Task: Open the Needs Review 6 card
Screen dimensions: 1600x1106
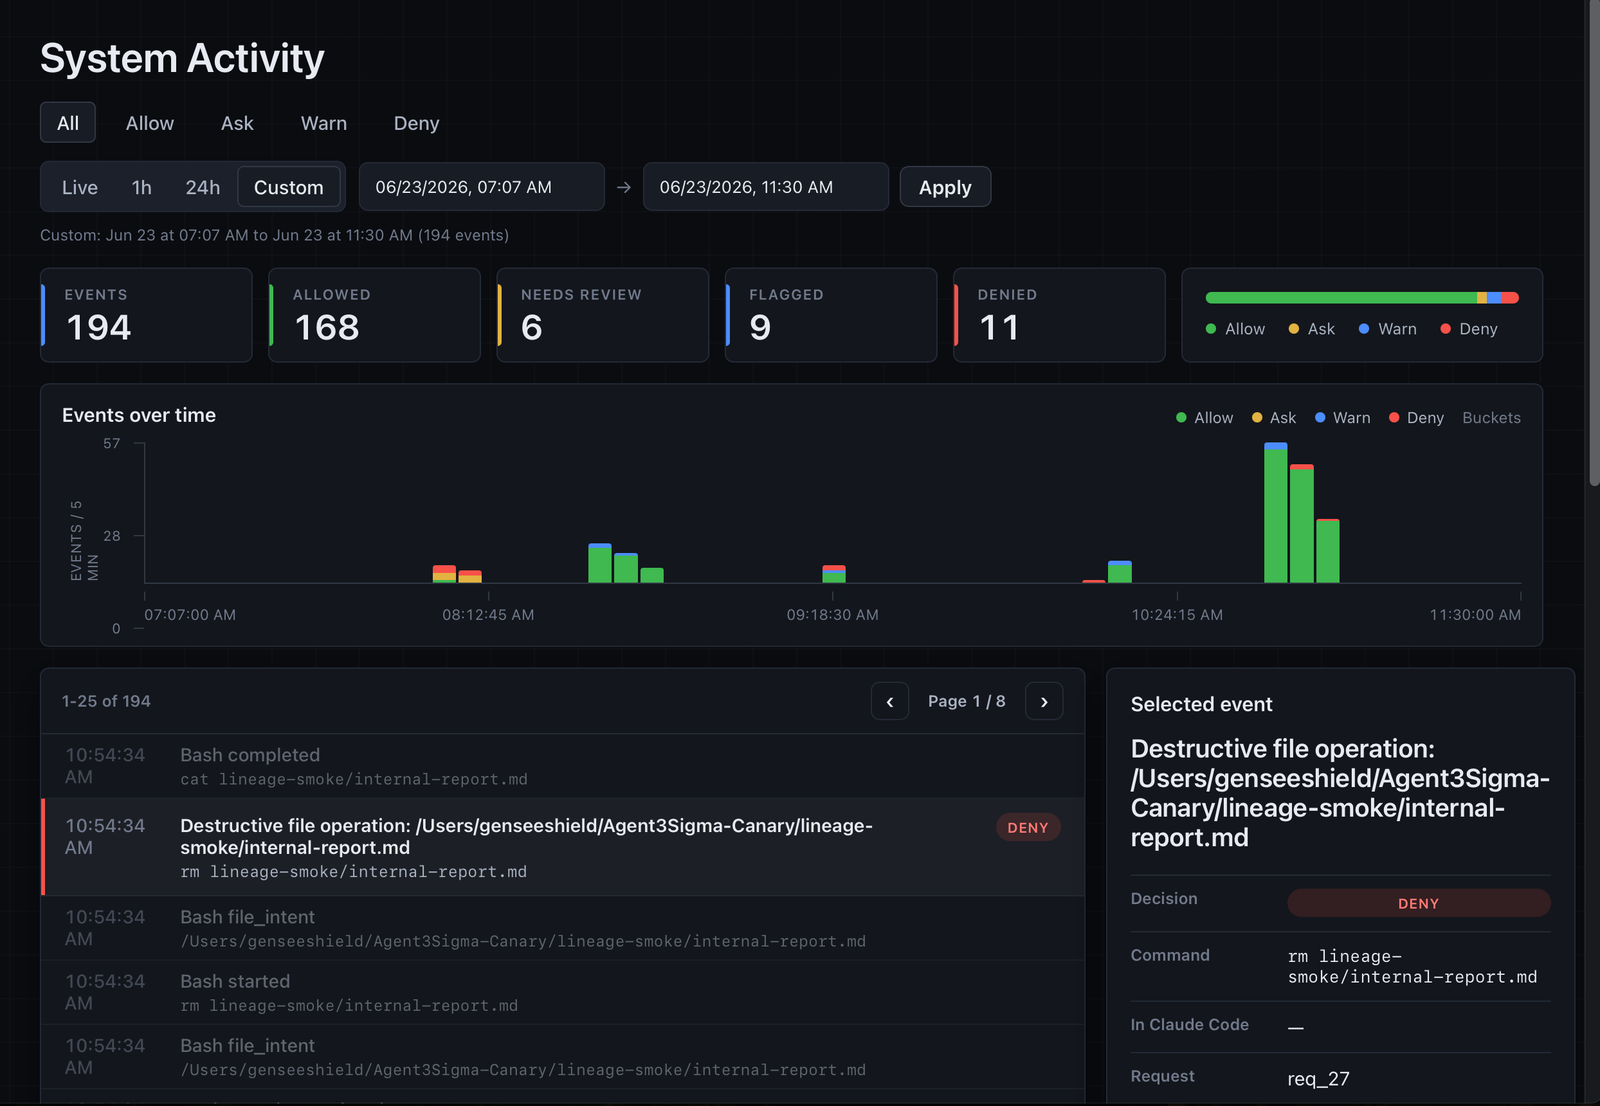Action: coord(603,315)
